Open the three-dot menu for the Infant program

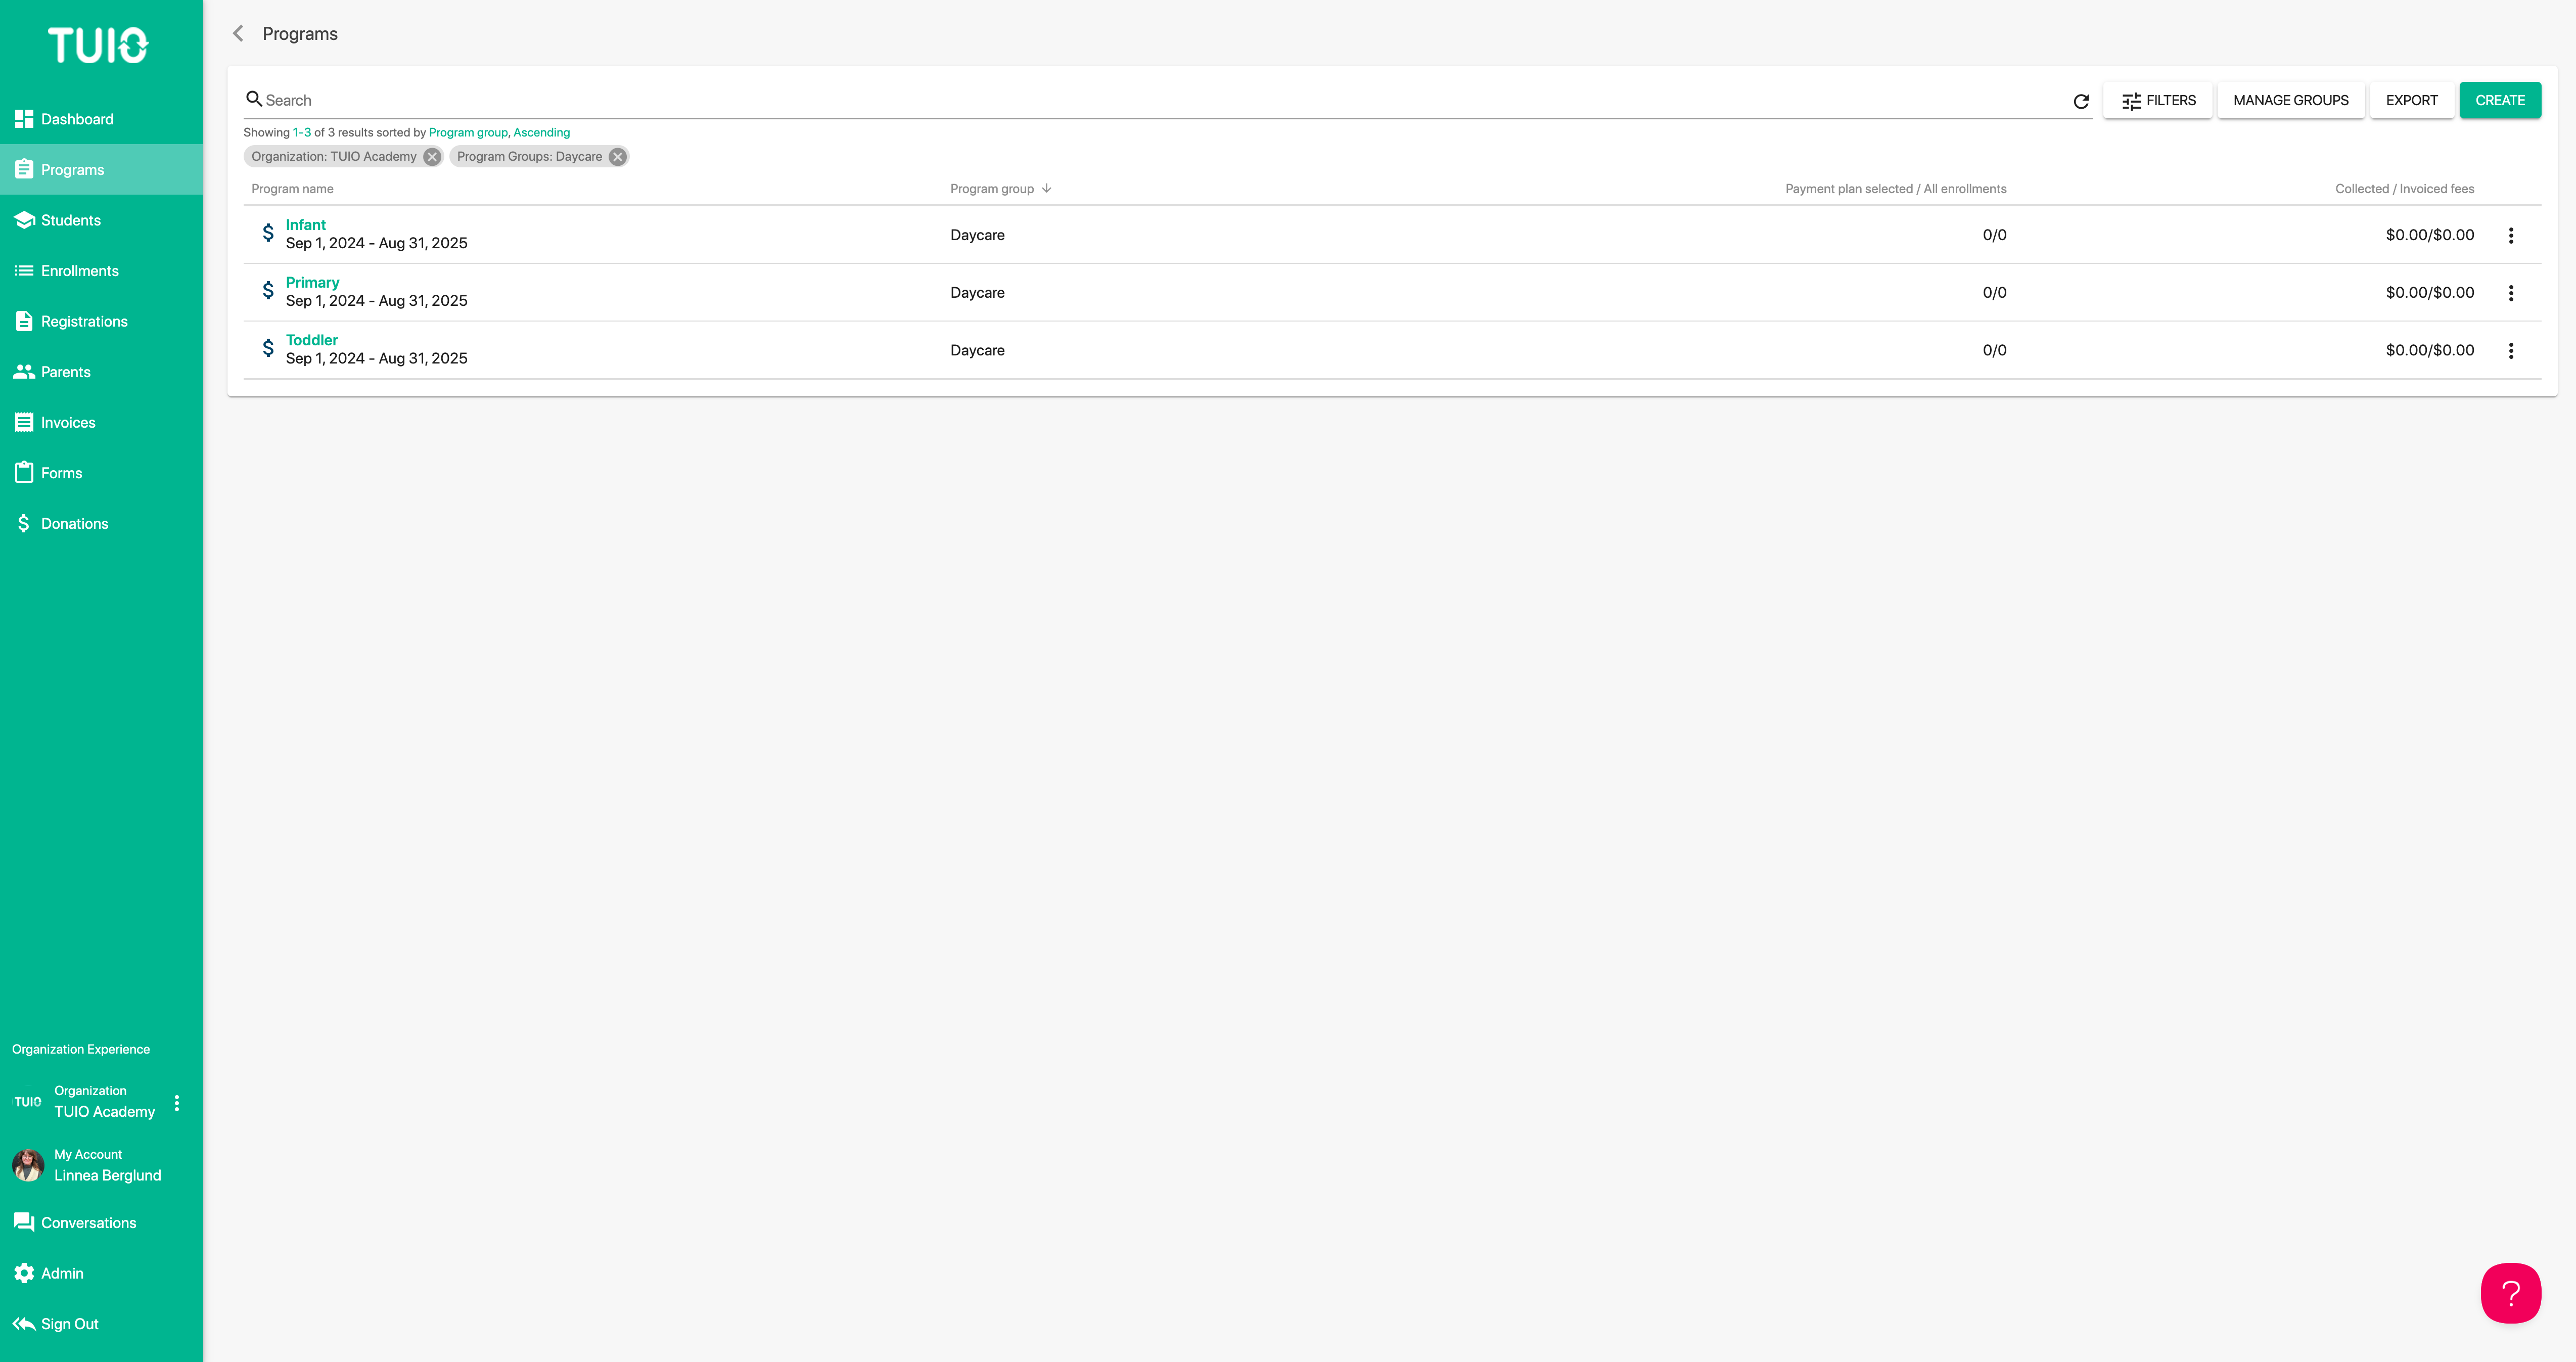point(2511,234)
